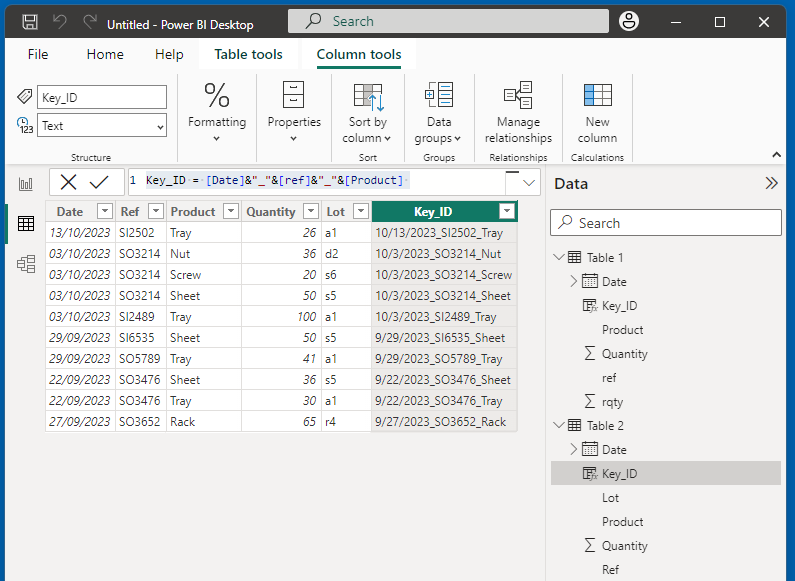795x581 pixels.
Task: Open the user account icon
Action: [629, 21]
